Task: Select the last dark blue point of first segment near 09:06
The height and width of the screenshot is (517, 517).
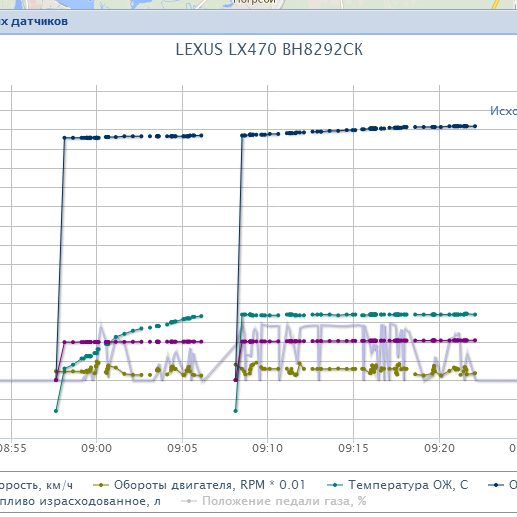Action: [201, 135]
